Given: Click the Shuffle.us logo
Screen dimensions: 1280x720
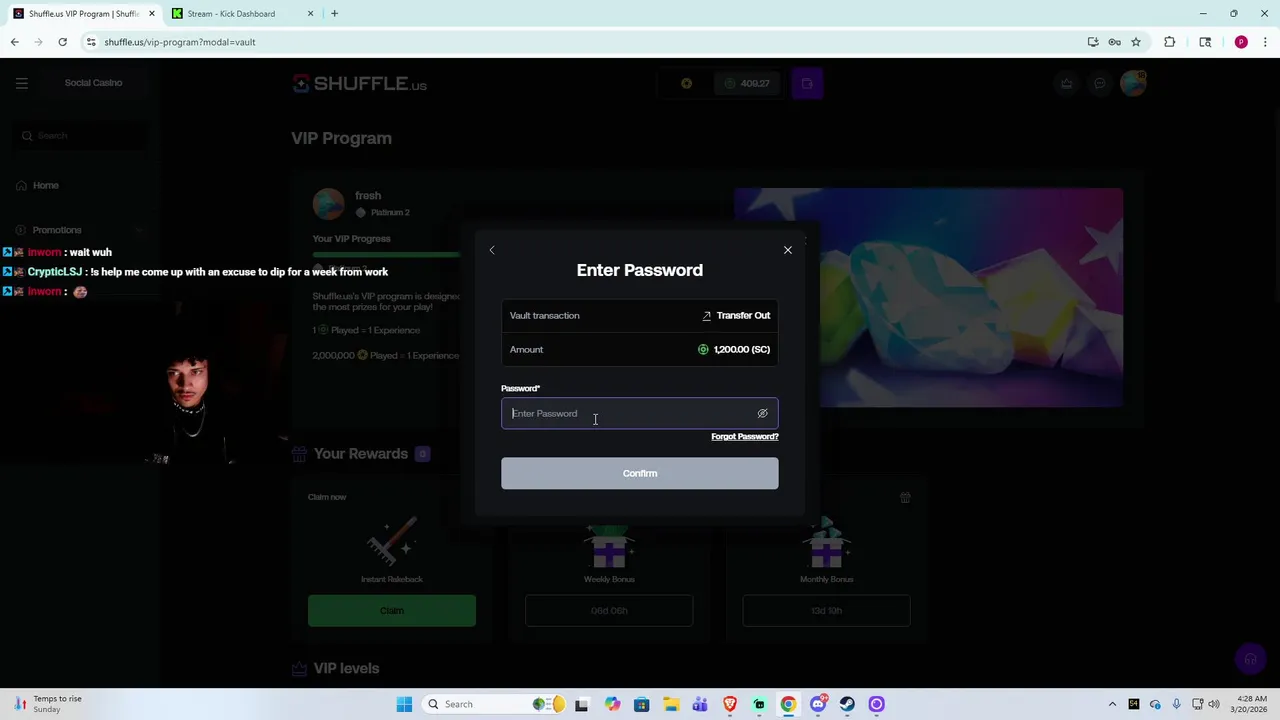Looking at the screenshot, I should (x=360, y=84).
